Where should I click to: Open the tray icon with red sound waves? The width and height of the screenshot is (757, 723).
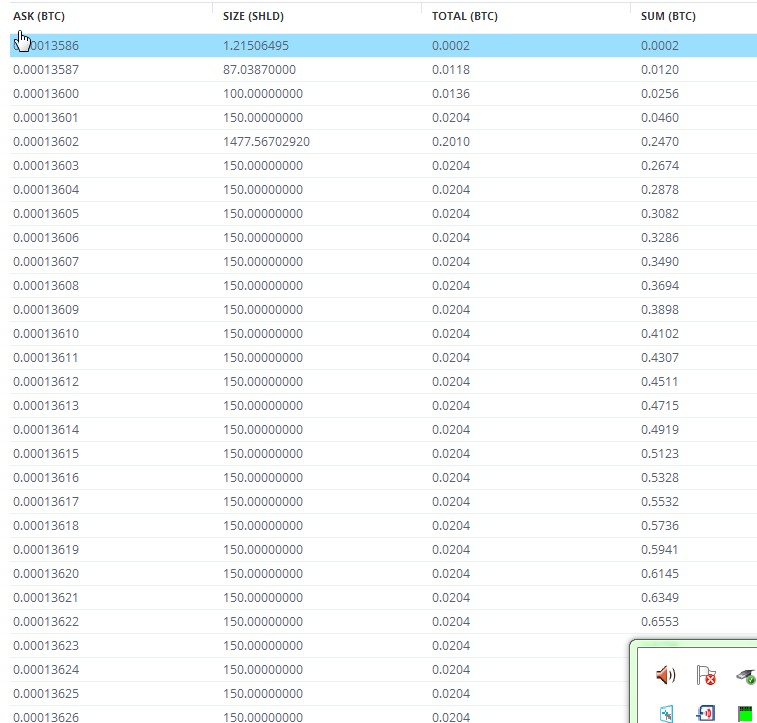(x=706, y=713)
